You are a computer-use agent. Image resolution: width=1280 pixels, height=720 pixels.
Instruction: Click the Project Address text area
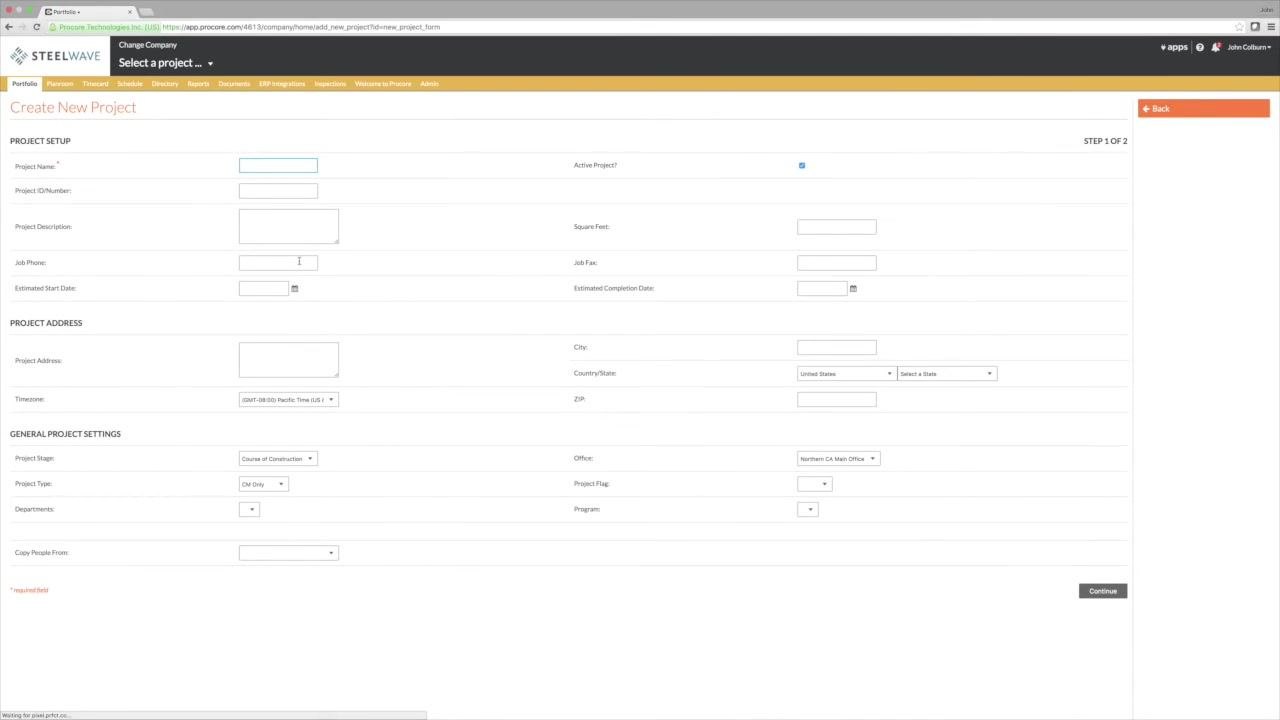[289, 360]
